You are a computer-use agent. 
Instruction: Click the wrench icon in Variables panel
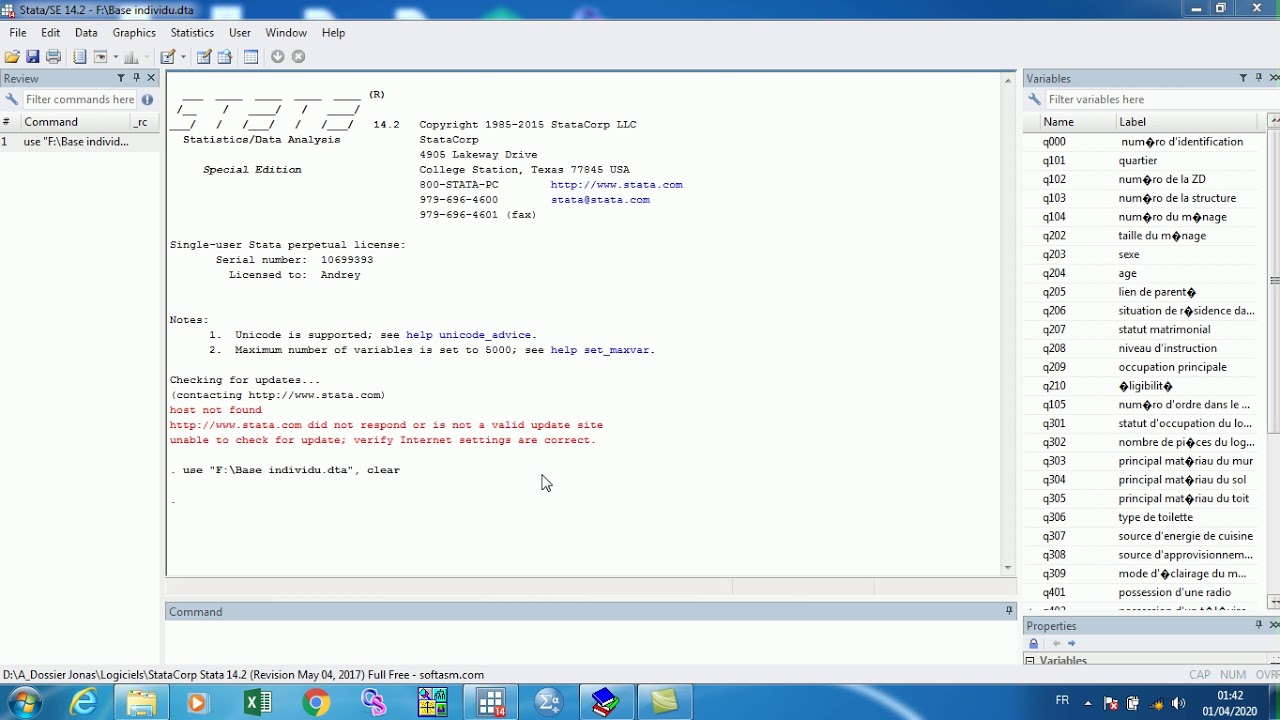coord(1034,99)
